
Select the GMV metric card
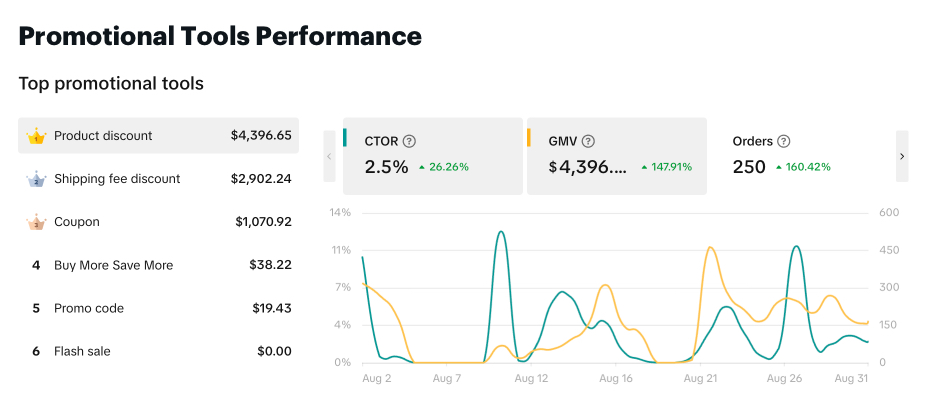tap(616, 156)
